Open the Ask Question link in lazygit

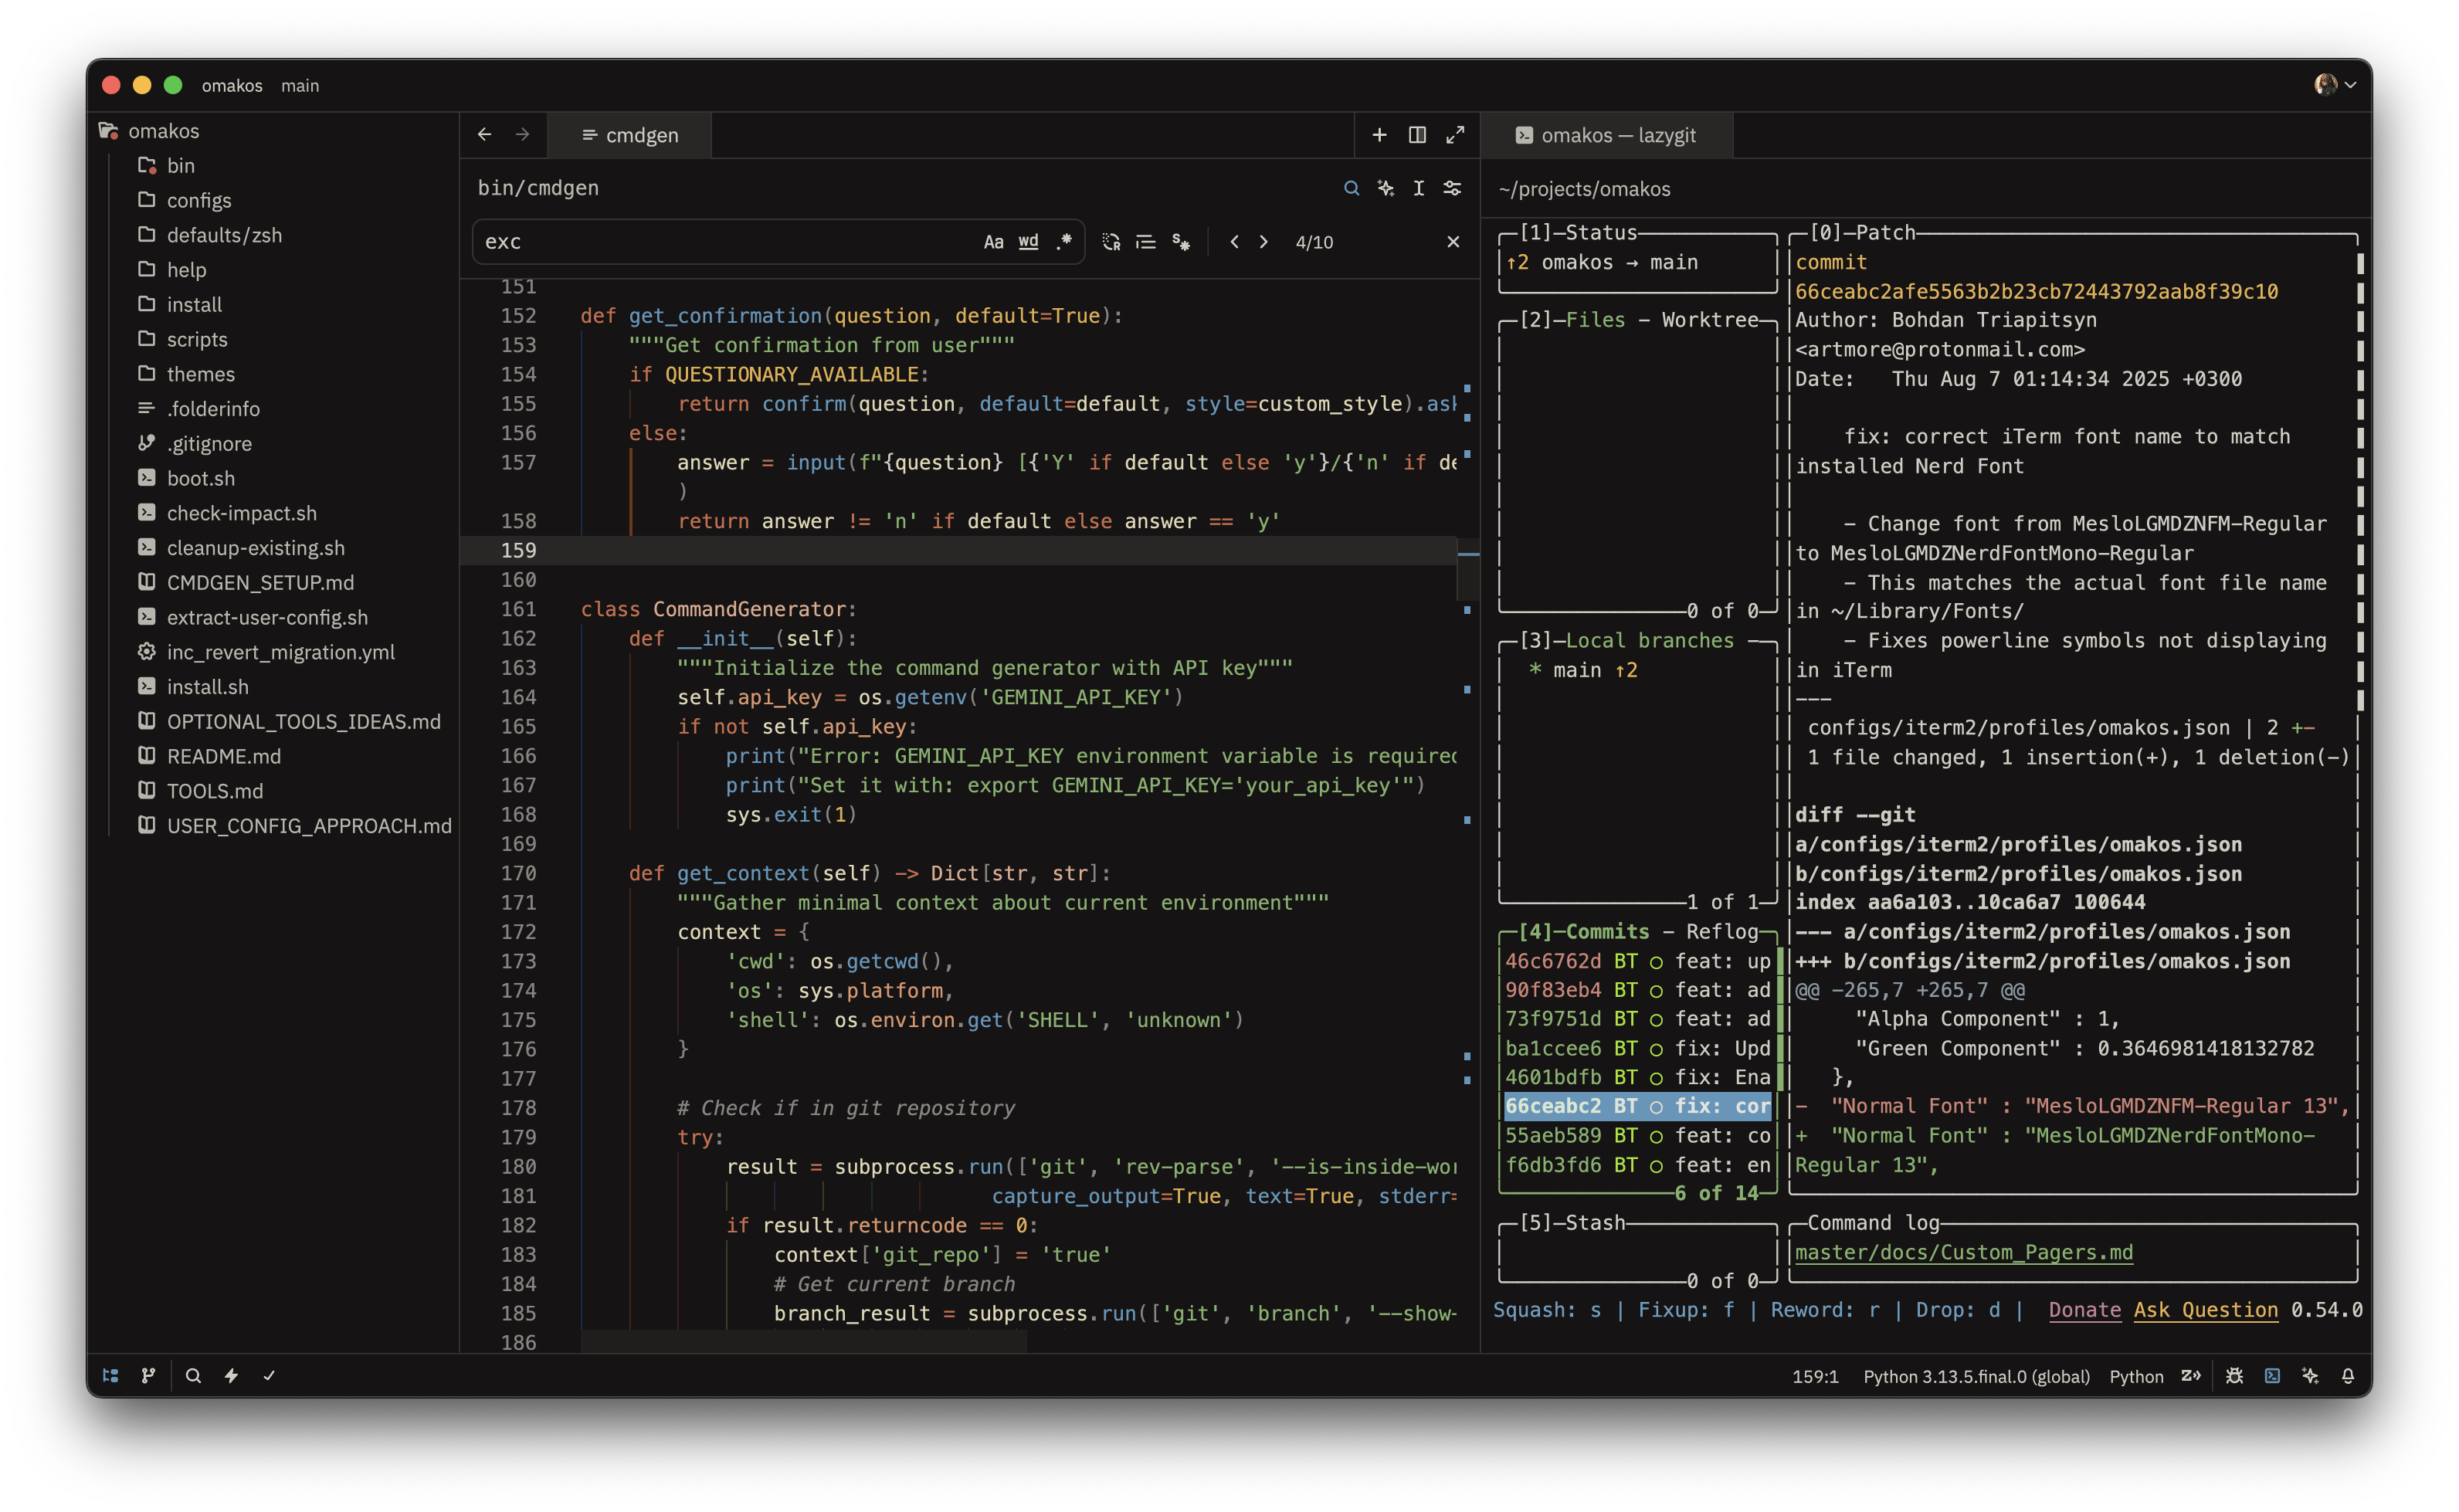pyautogui.click(x=2205, y=1310)
